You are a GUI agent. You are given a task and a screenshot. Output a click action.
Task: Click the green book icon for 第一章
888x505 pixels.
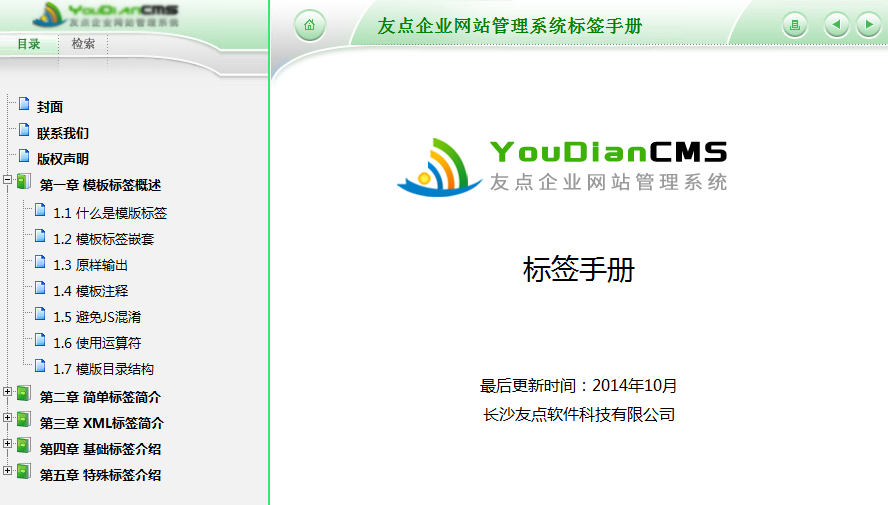coord(24,183)
